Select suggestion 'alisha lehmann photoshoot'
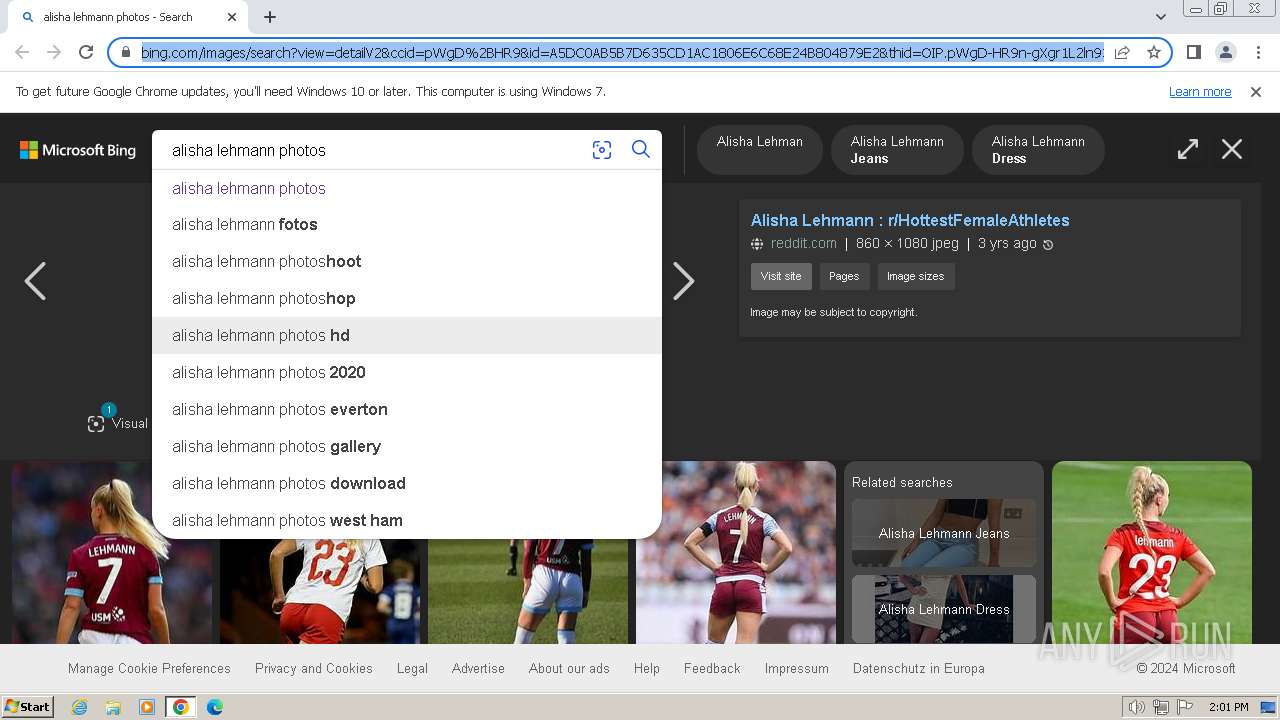 407,262
